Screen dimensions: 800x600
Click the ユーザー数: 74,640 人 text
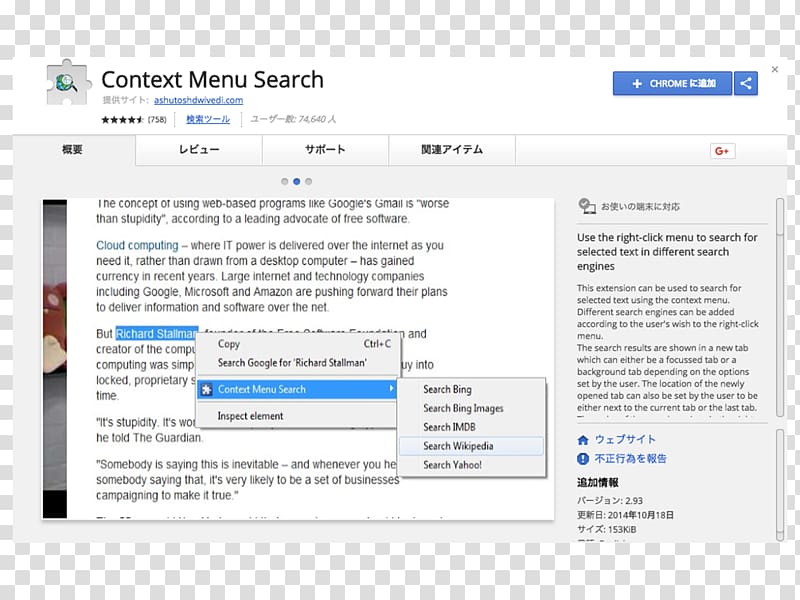point(293,119)
